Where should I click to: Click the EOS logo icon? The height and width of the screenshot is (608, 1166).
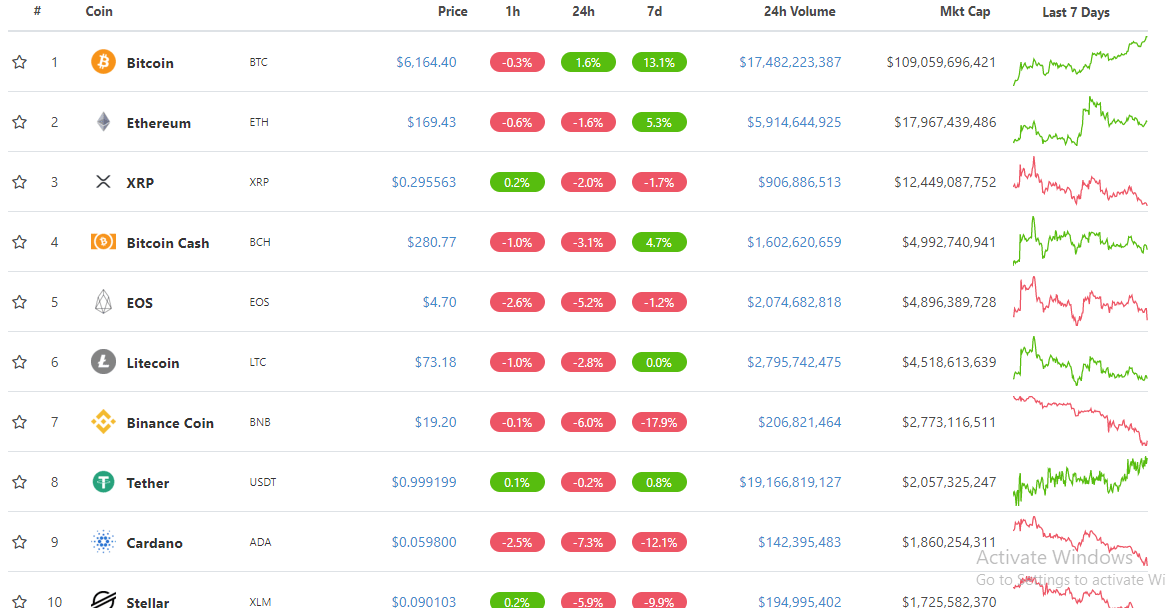click(103, 302)
